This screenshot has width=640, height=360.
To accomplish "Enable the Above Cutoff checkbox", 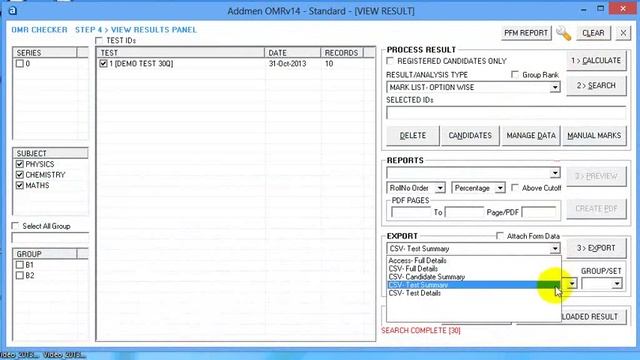I will 515,188.
